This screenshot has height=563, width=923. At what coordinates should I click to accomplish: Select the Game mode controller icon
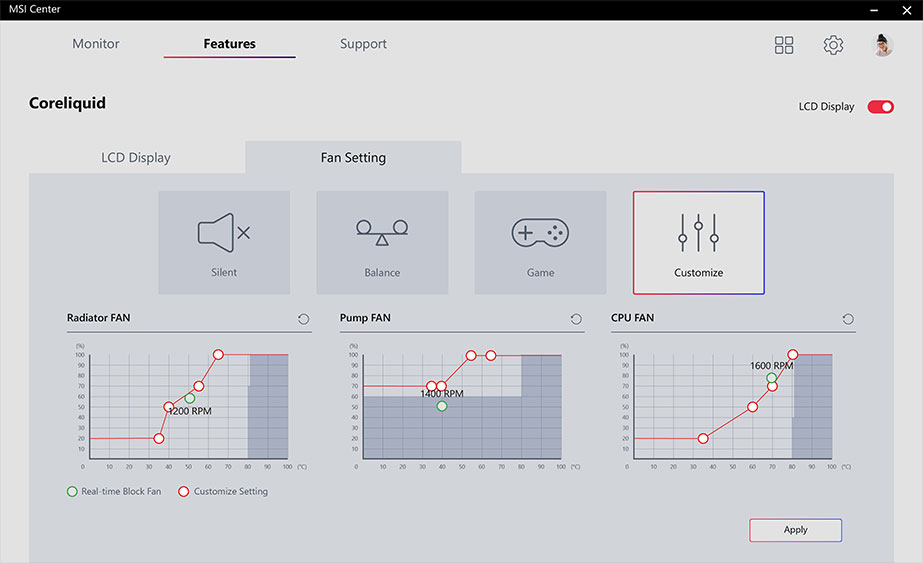[x=540, y=233]
